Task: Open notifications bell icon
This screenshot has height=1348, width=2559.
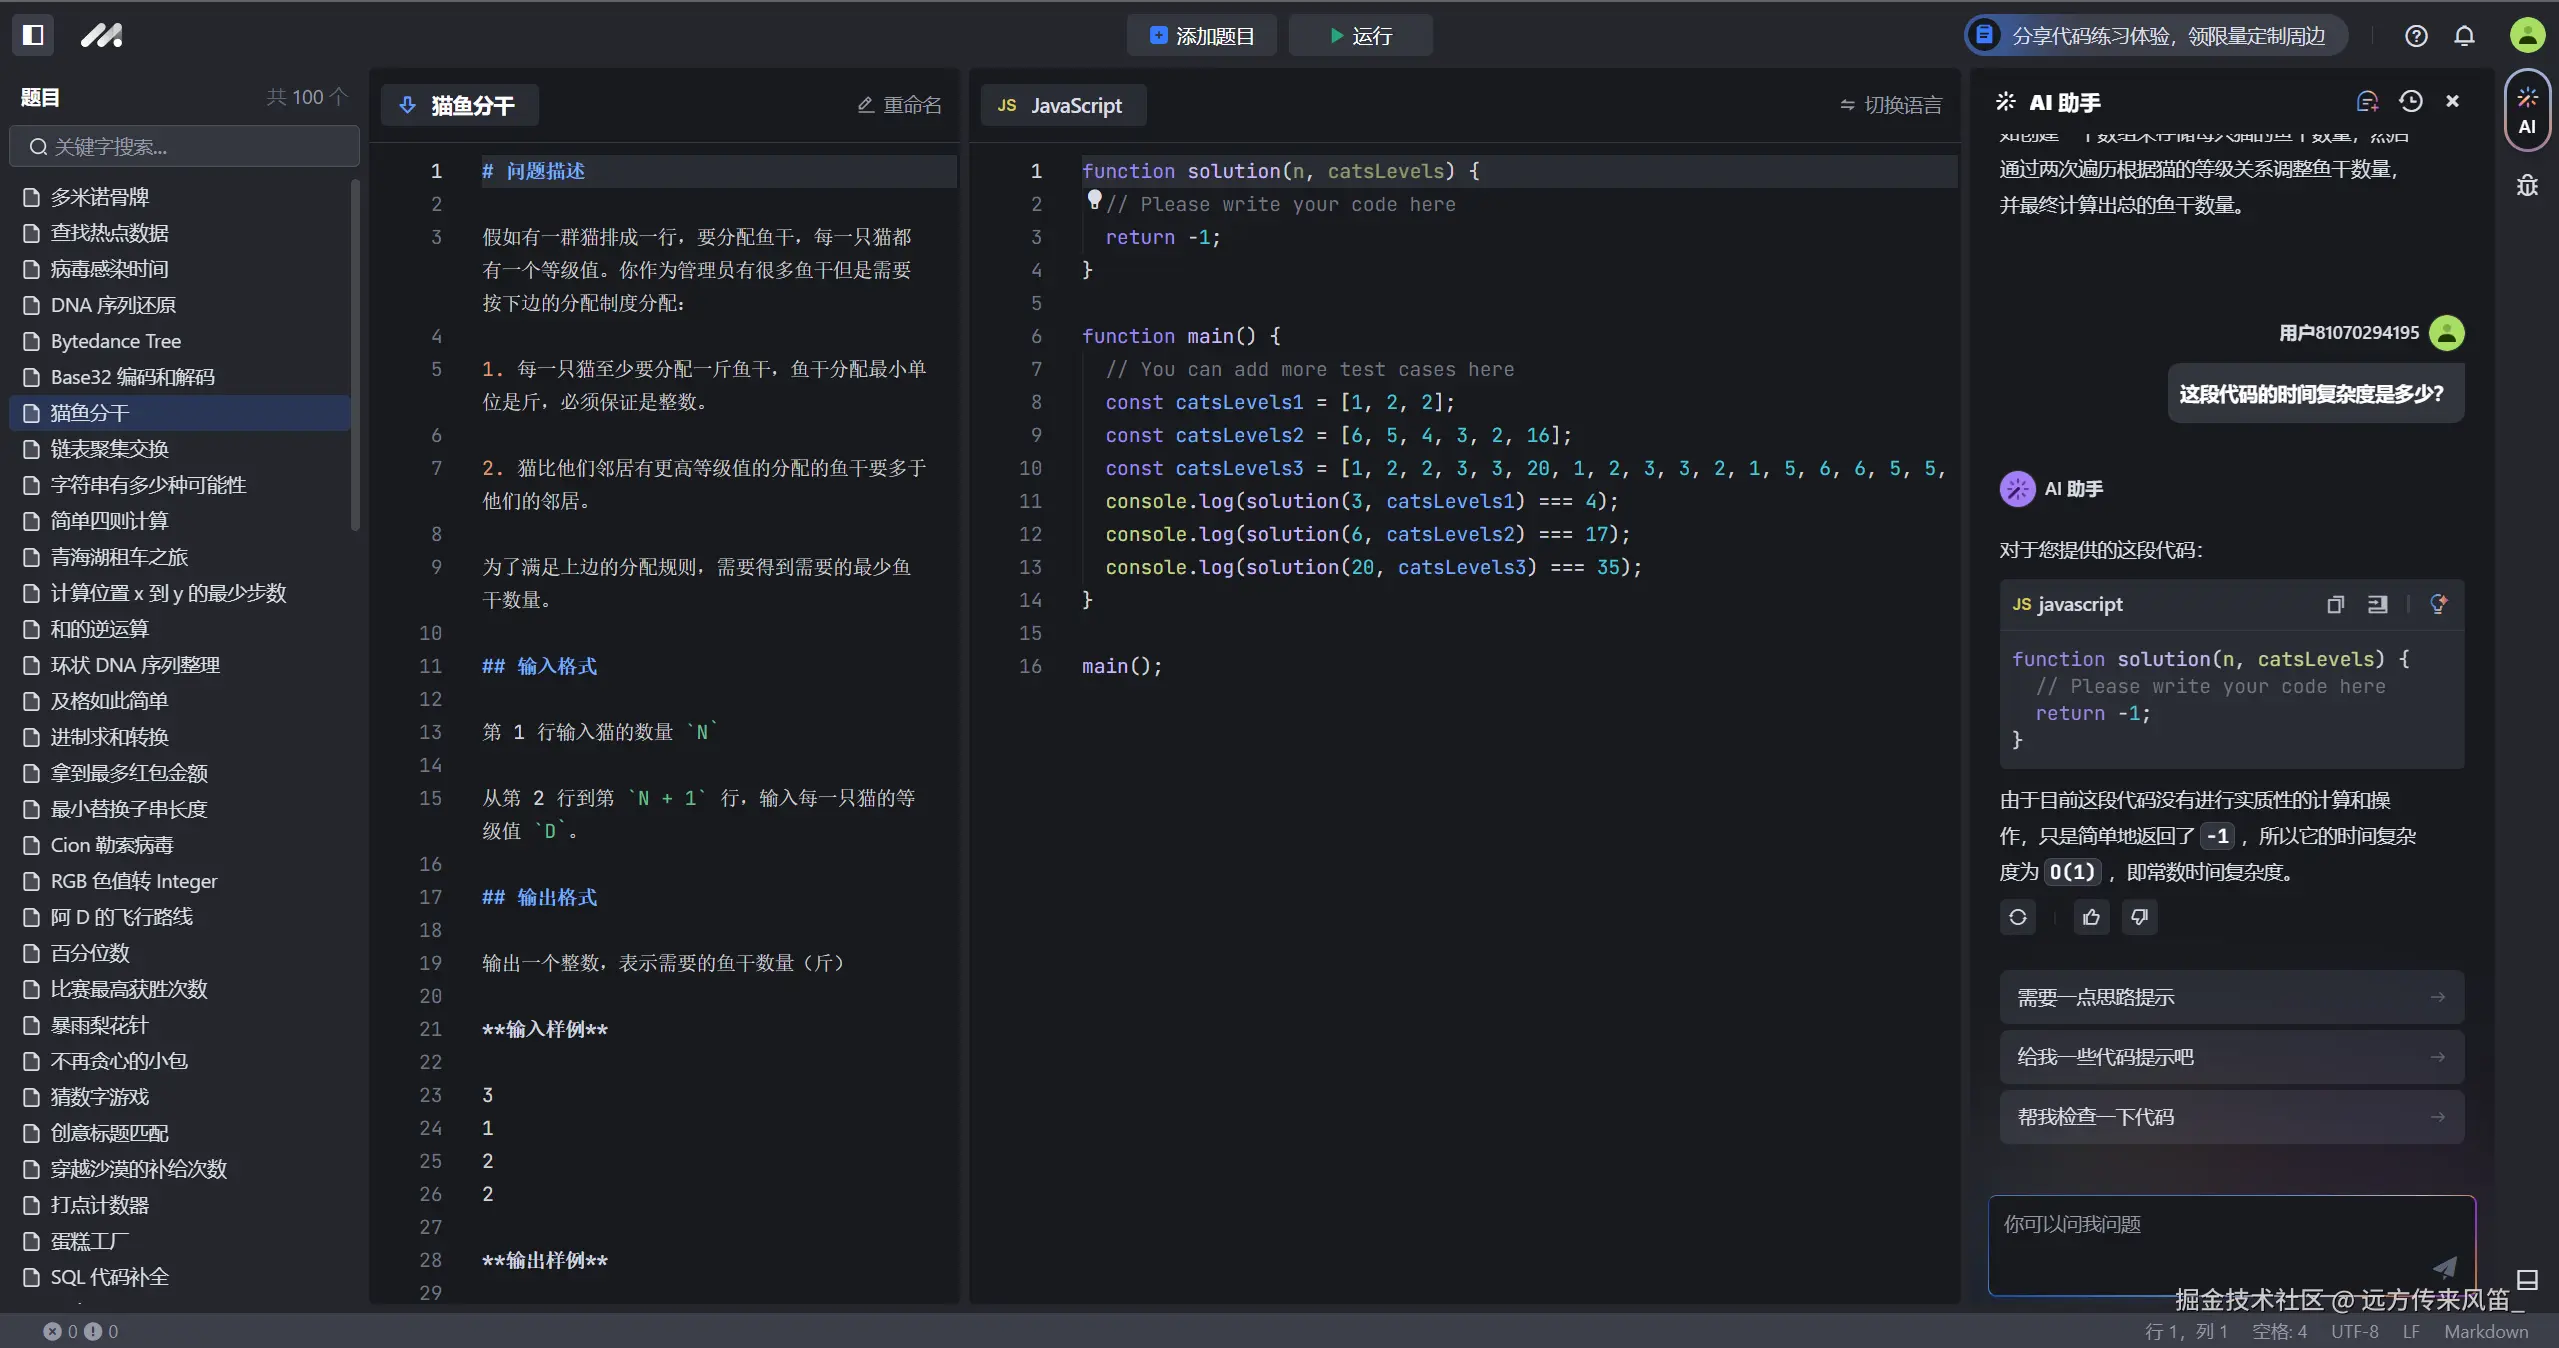Action: [2464, 36]
